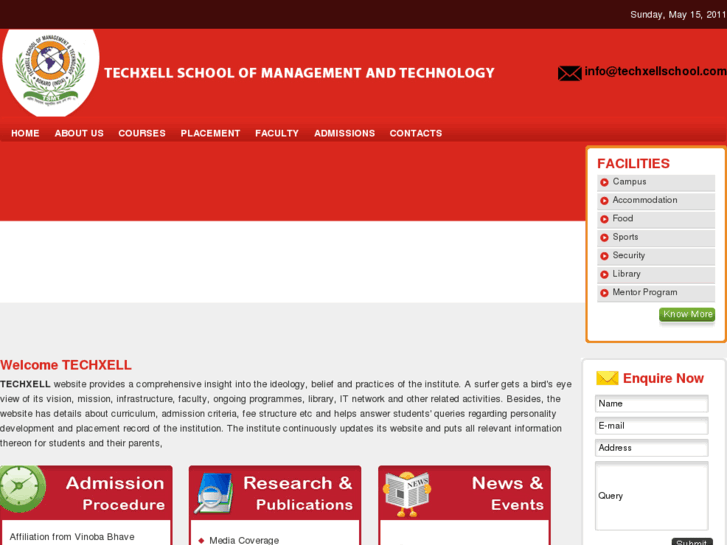This screenshot has height=545, width=727.
Task: Click the red bullet icon beside Mentor Program
Action: [604, 293]
